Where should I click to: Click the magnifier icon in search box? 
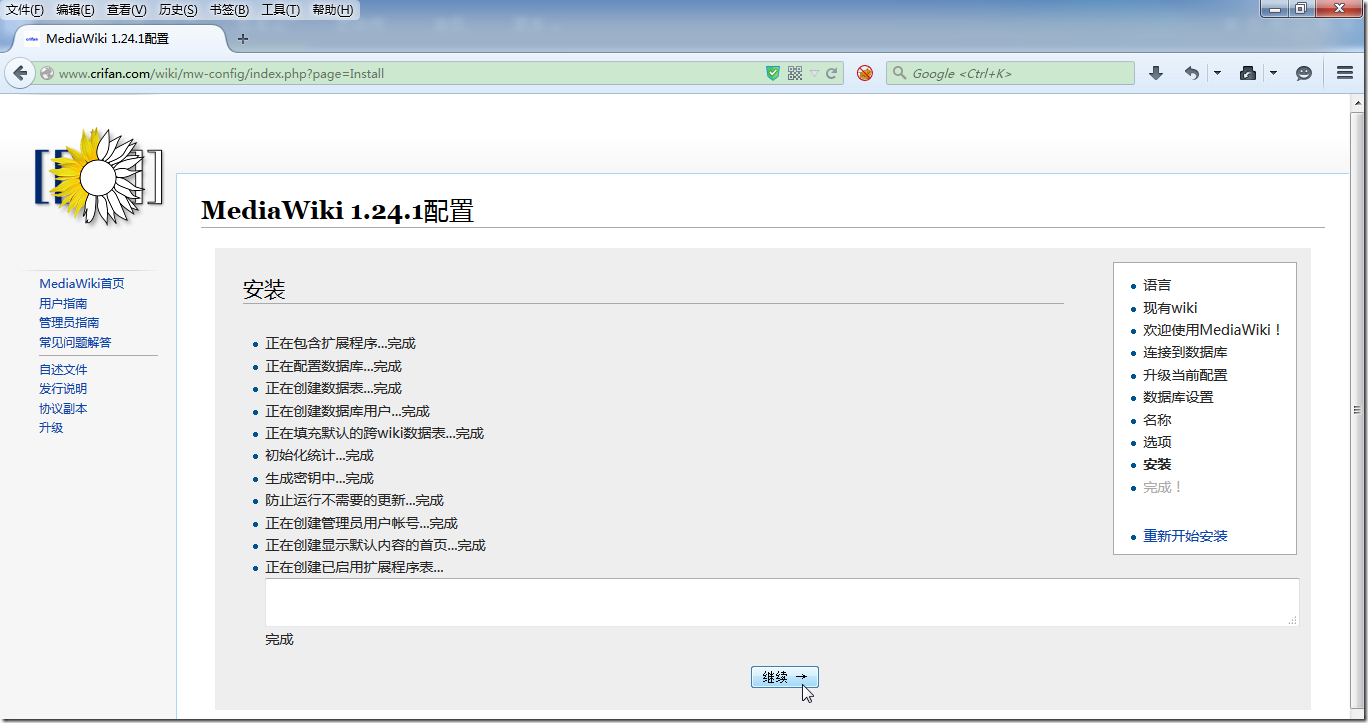coord(899,73)
